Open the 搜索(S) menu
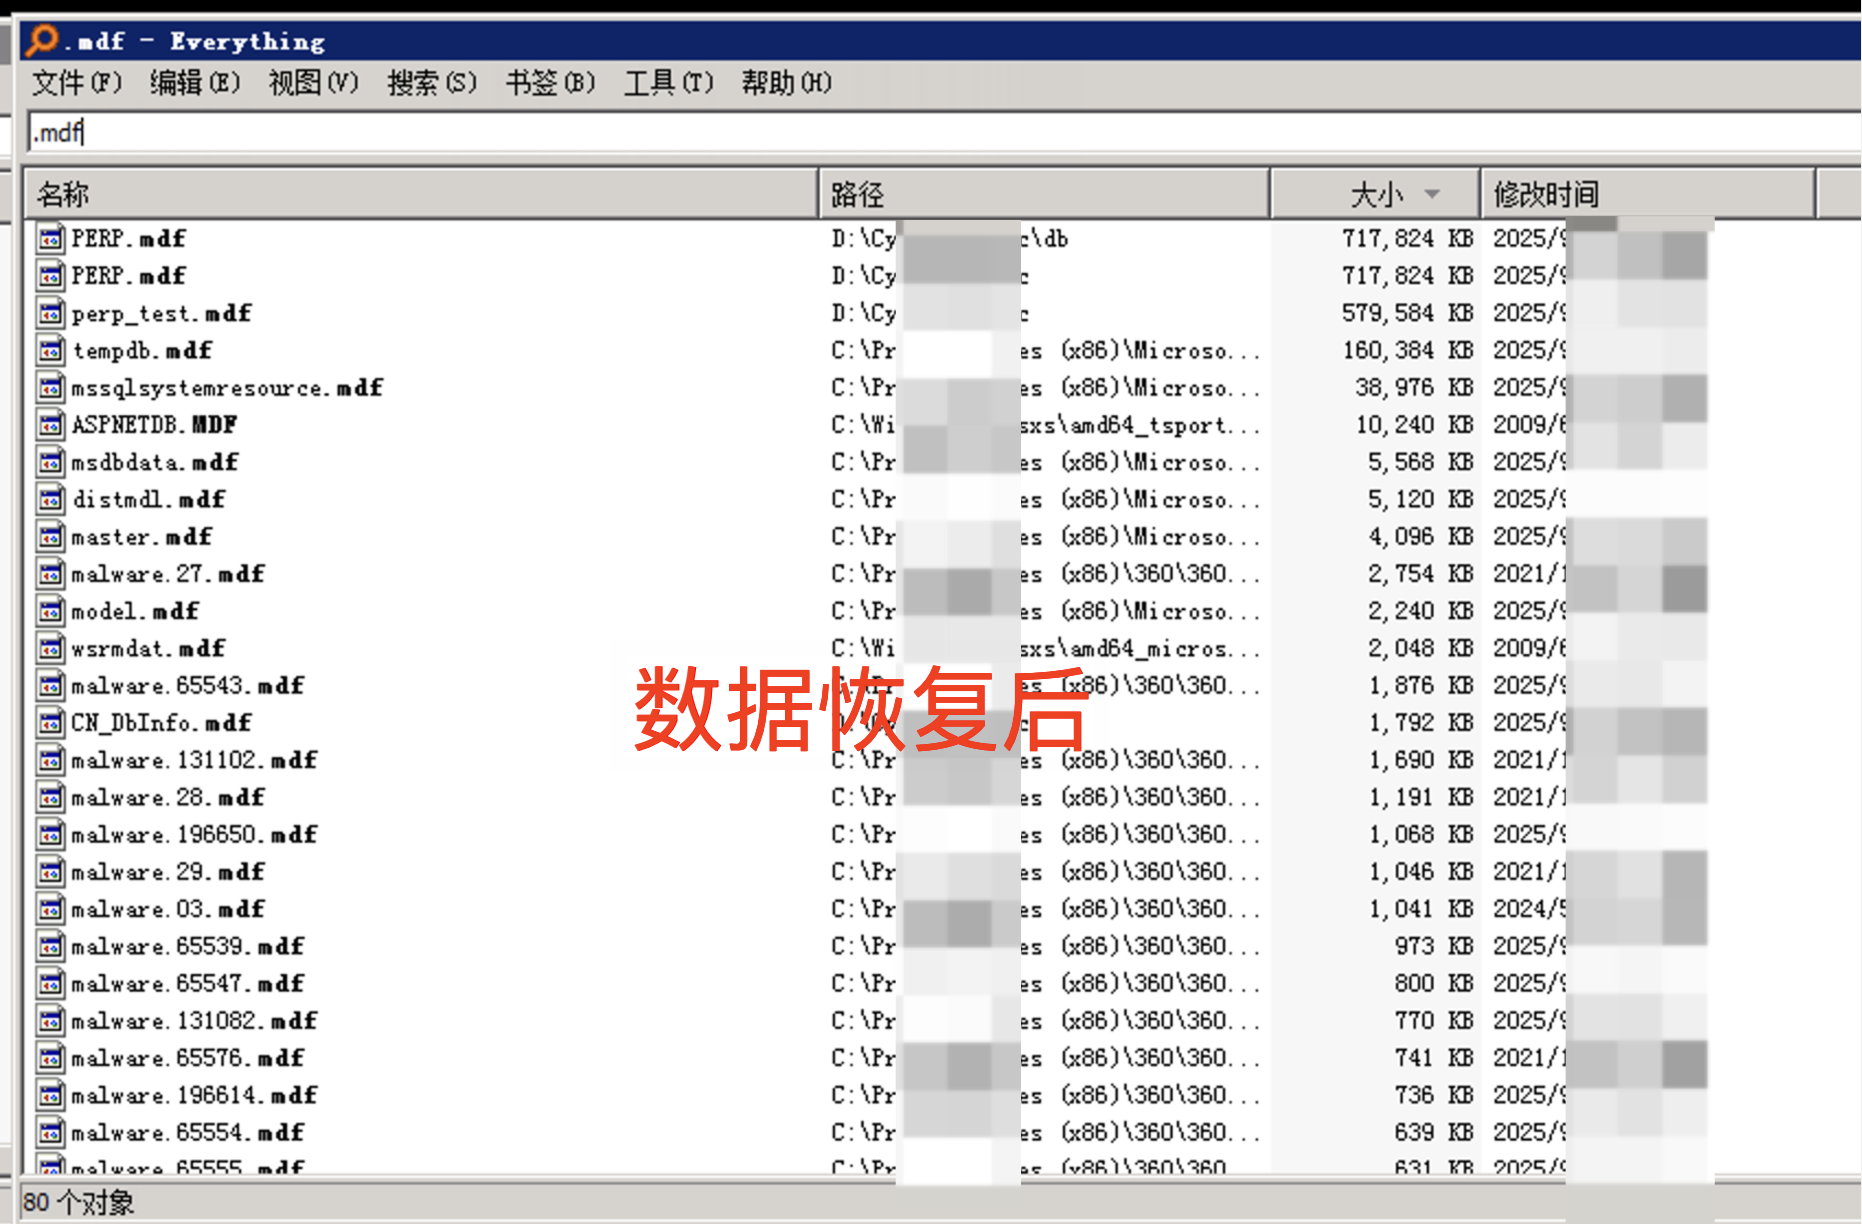Image resolution: width=1862 pixels, height=1224 pixels. pyautogui.click(x=432, y=83)
